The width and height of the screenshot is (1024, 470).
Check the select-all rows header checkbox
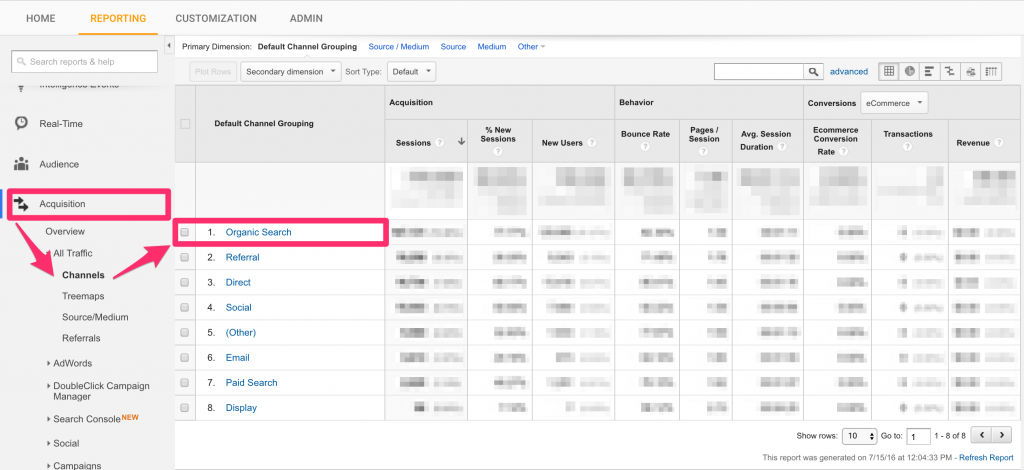click(185, 124)
